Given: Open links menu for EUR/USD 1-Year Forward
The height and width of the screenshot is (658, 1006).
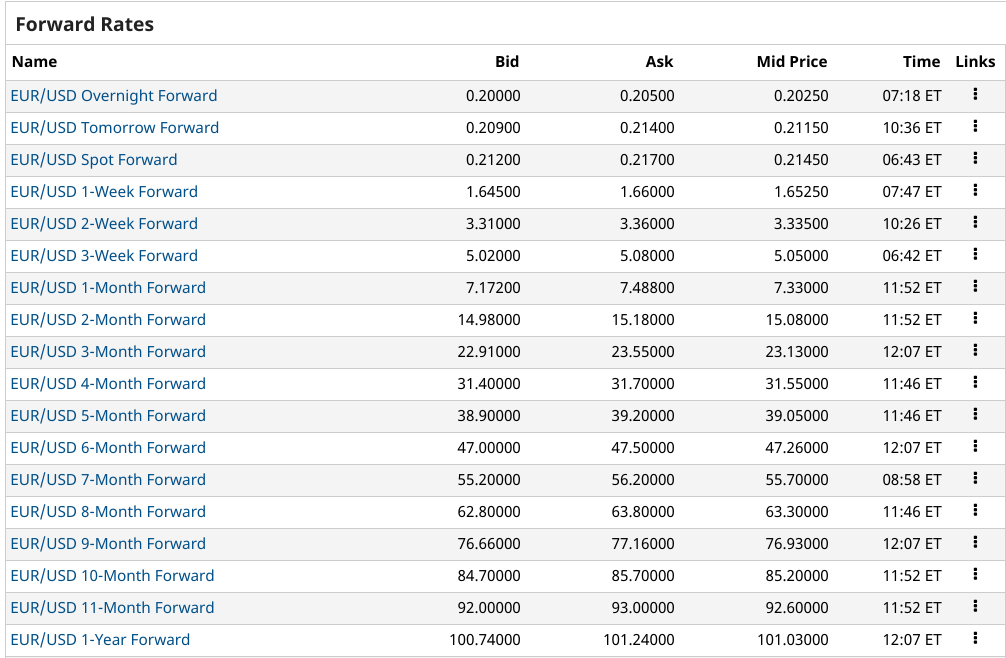Looking at the screenshot, I should (975, 639).
